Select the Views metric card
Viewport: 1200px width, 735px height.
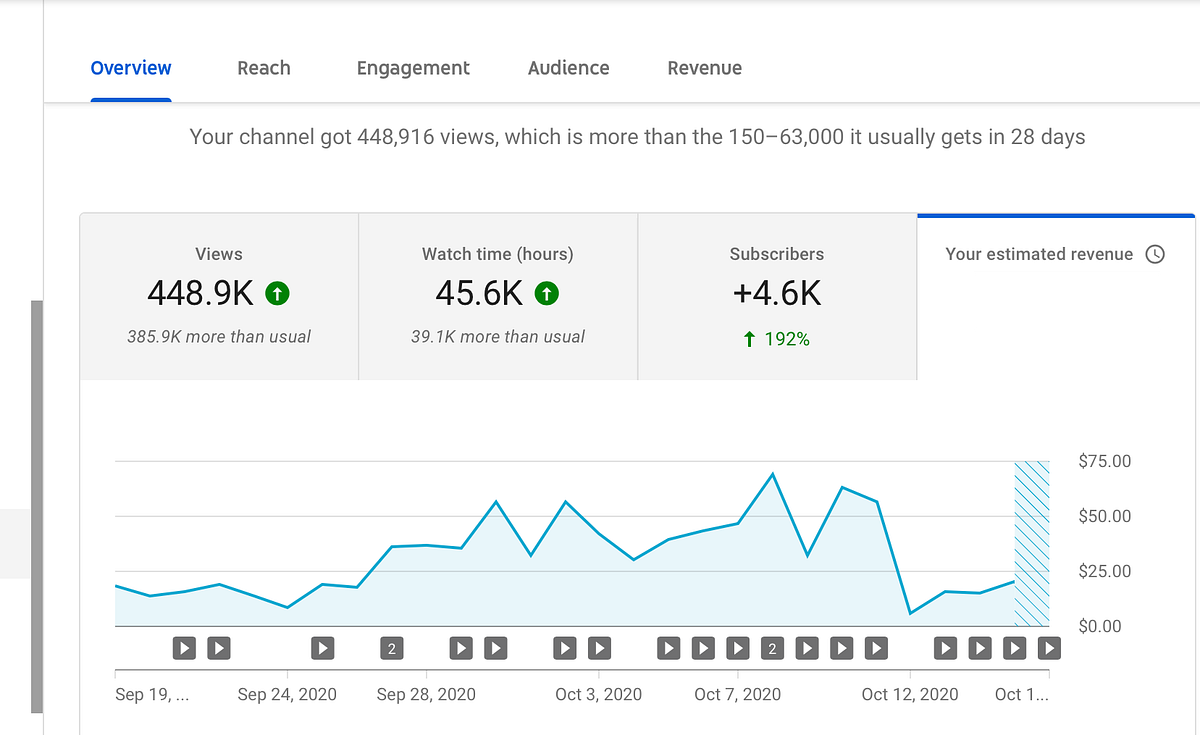(219, 297)
